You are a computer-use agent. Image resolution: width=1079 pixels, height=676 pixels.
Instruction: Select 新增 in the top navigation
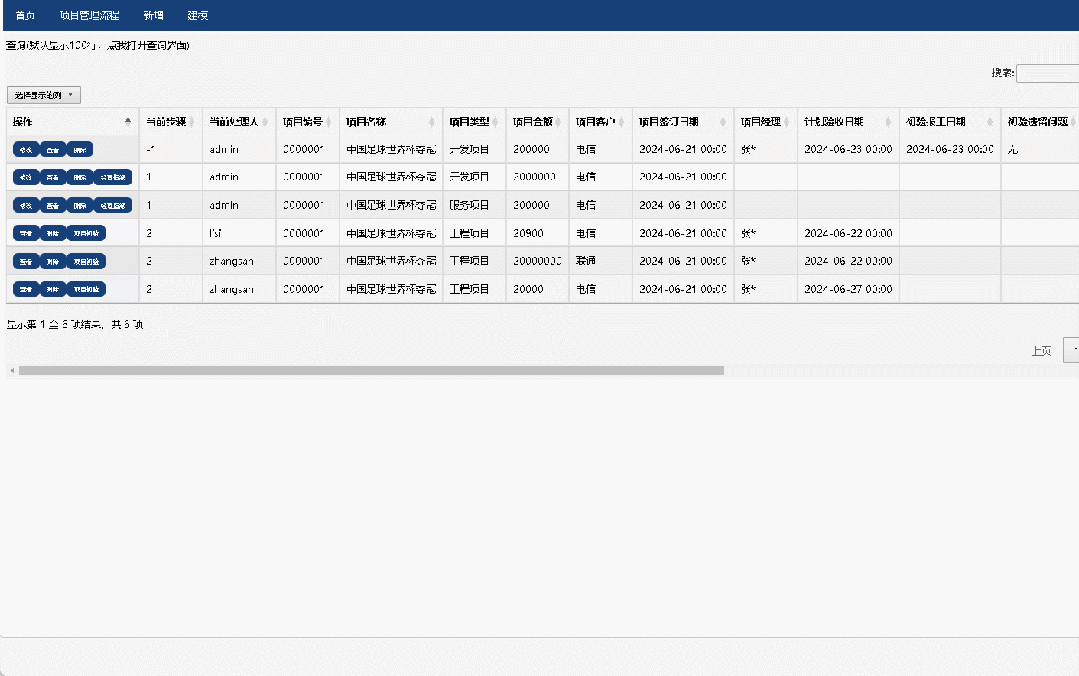point(153,15)
